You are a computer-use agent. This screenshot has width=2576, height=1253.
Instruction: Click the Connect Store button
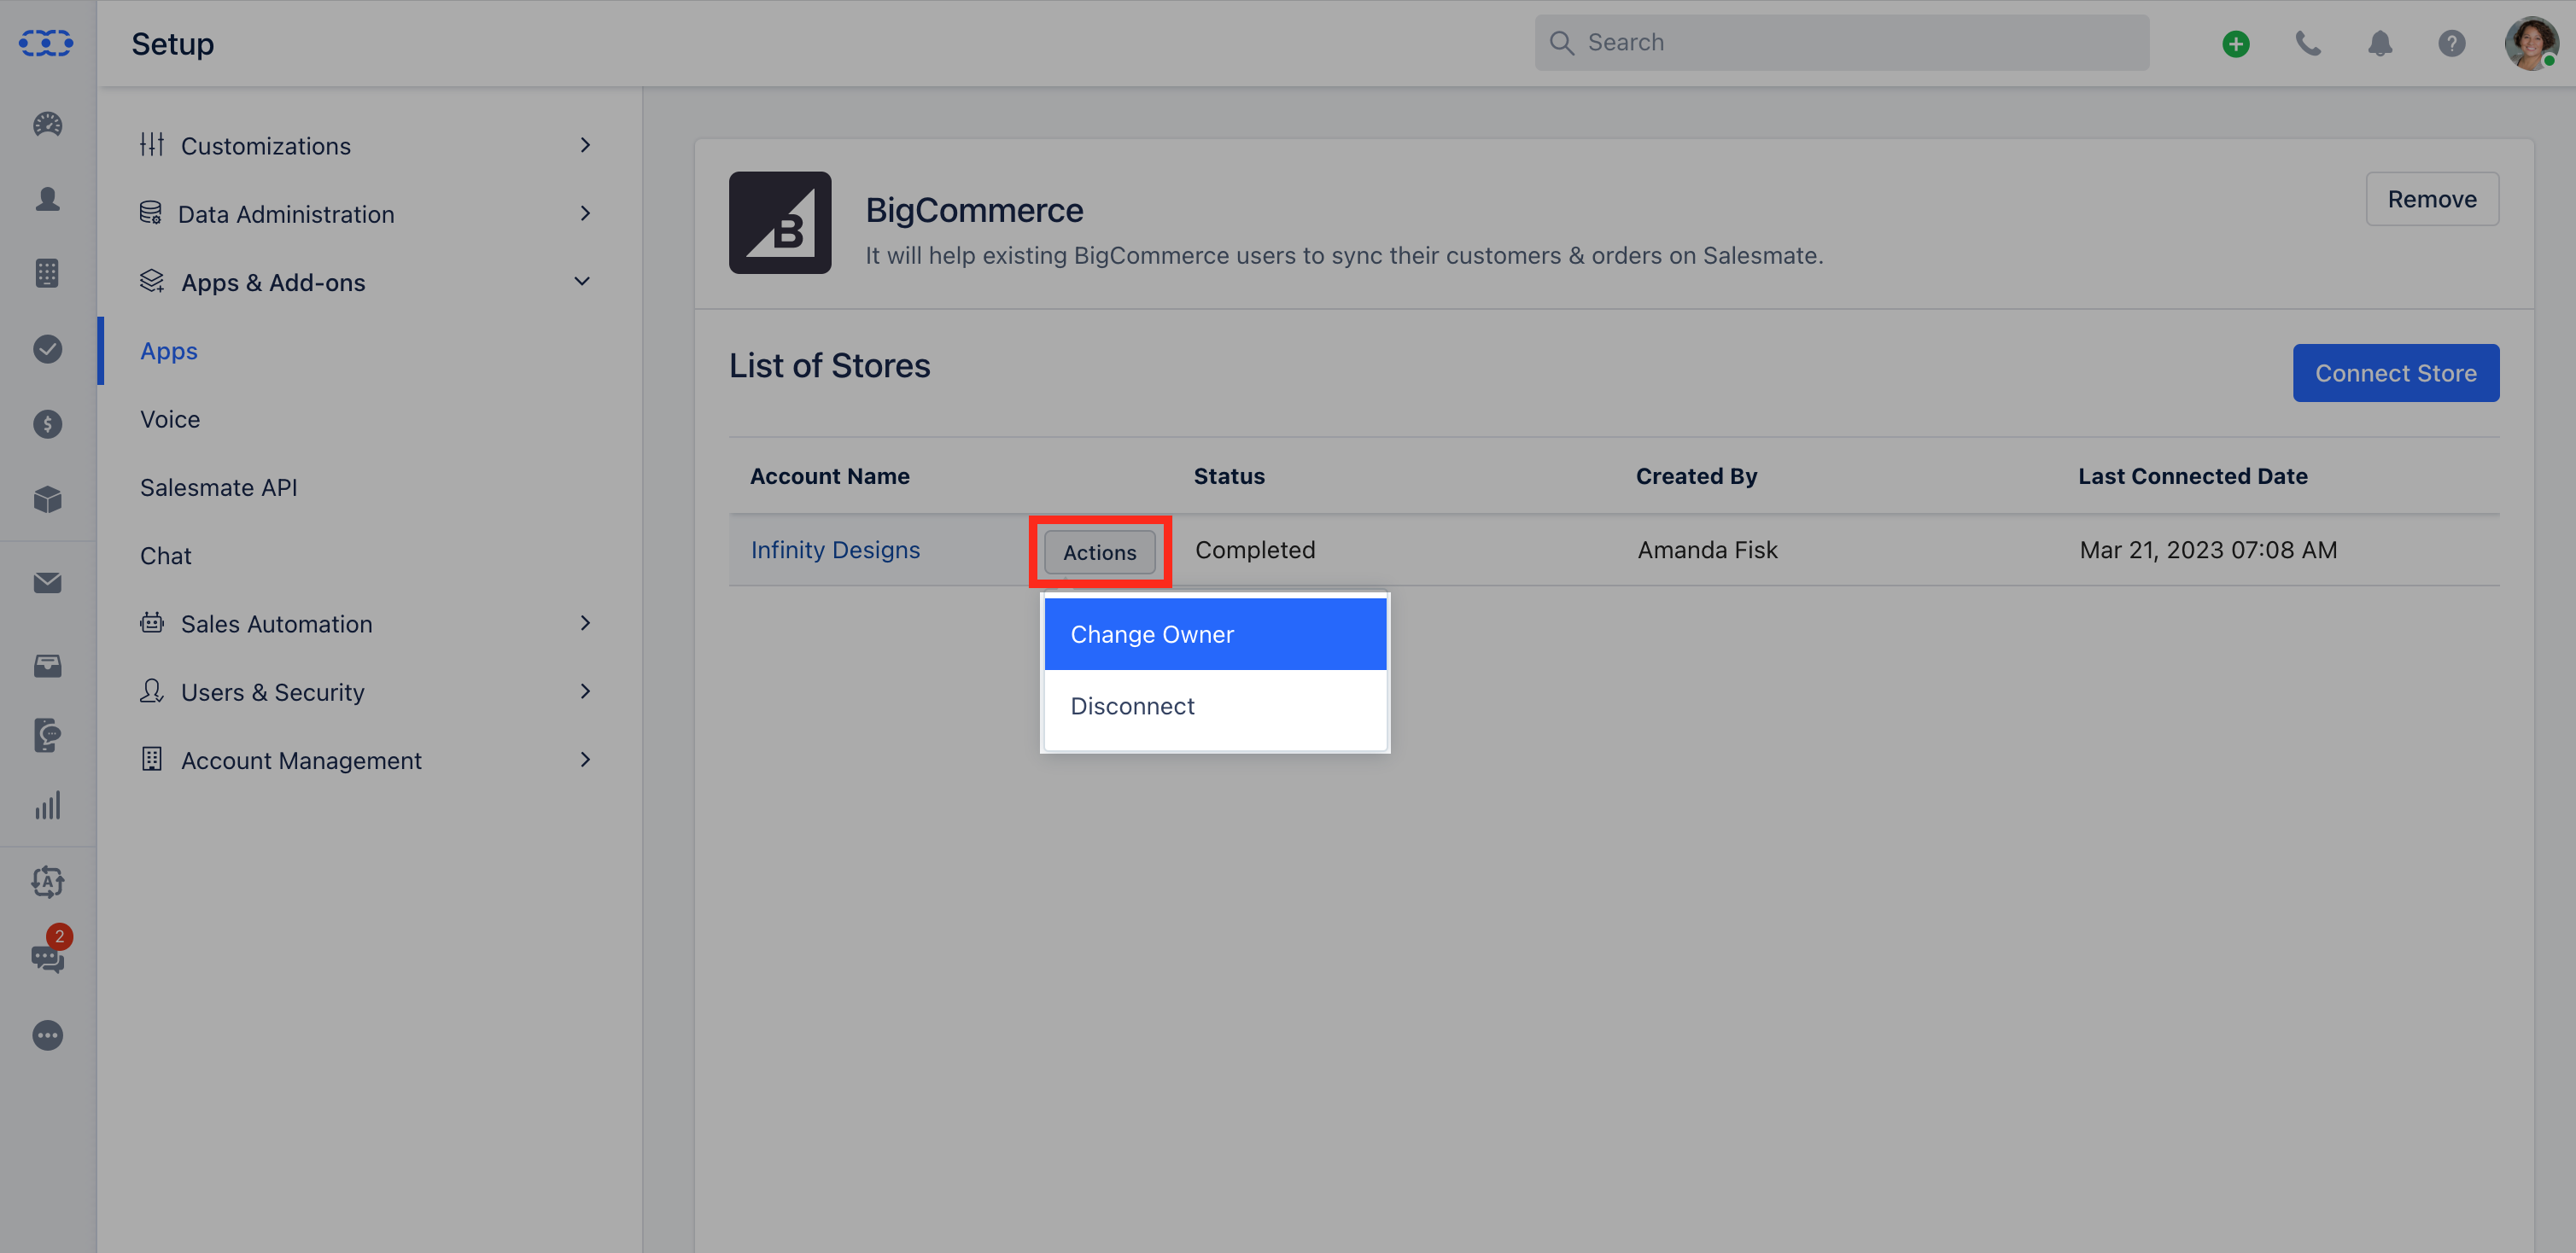coord(2396,373)
